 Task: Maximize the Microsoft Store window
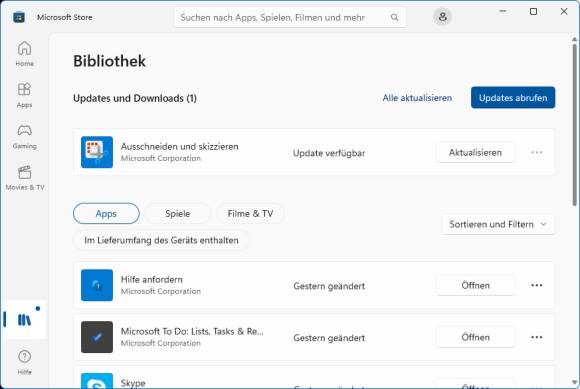[533, 11]
